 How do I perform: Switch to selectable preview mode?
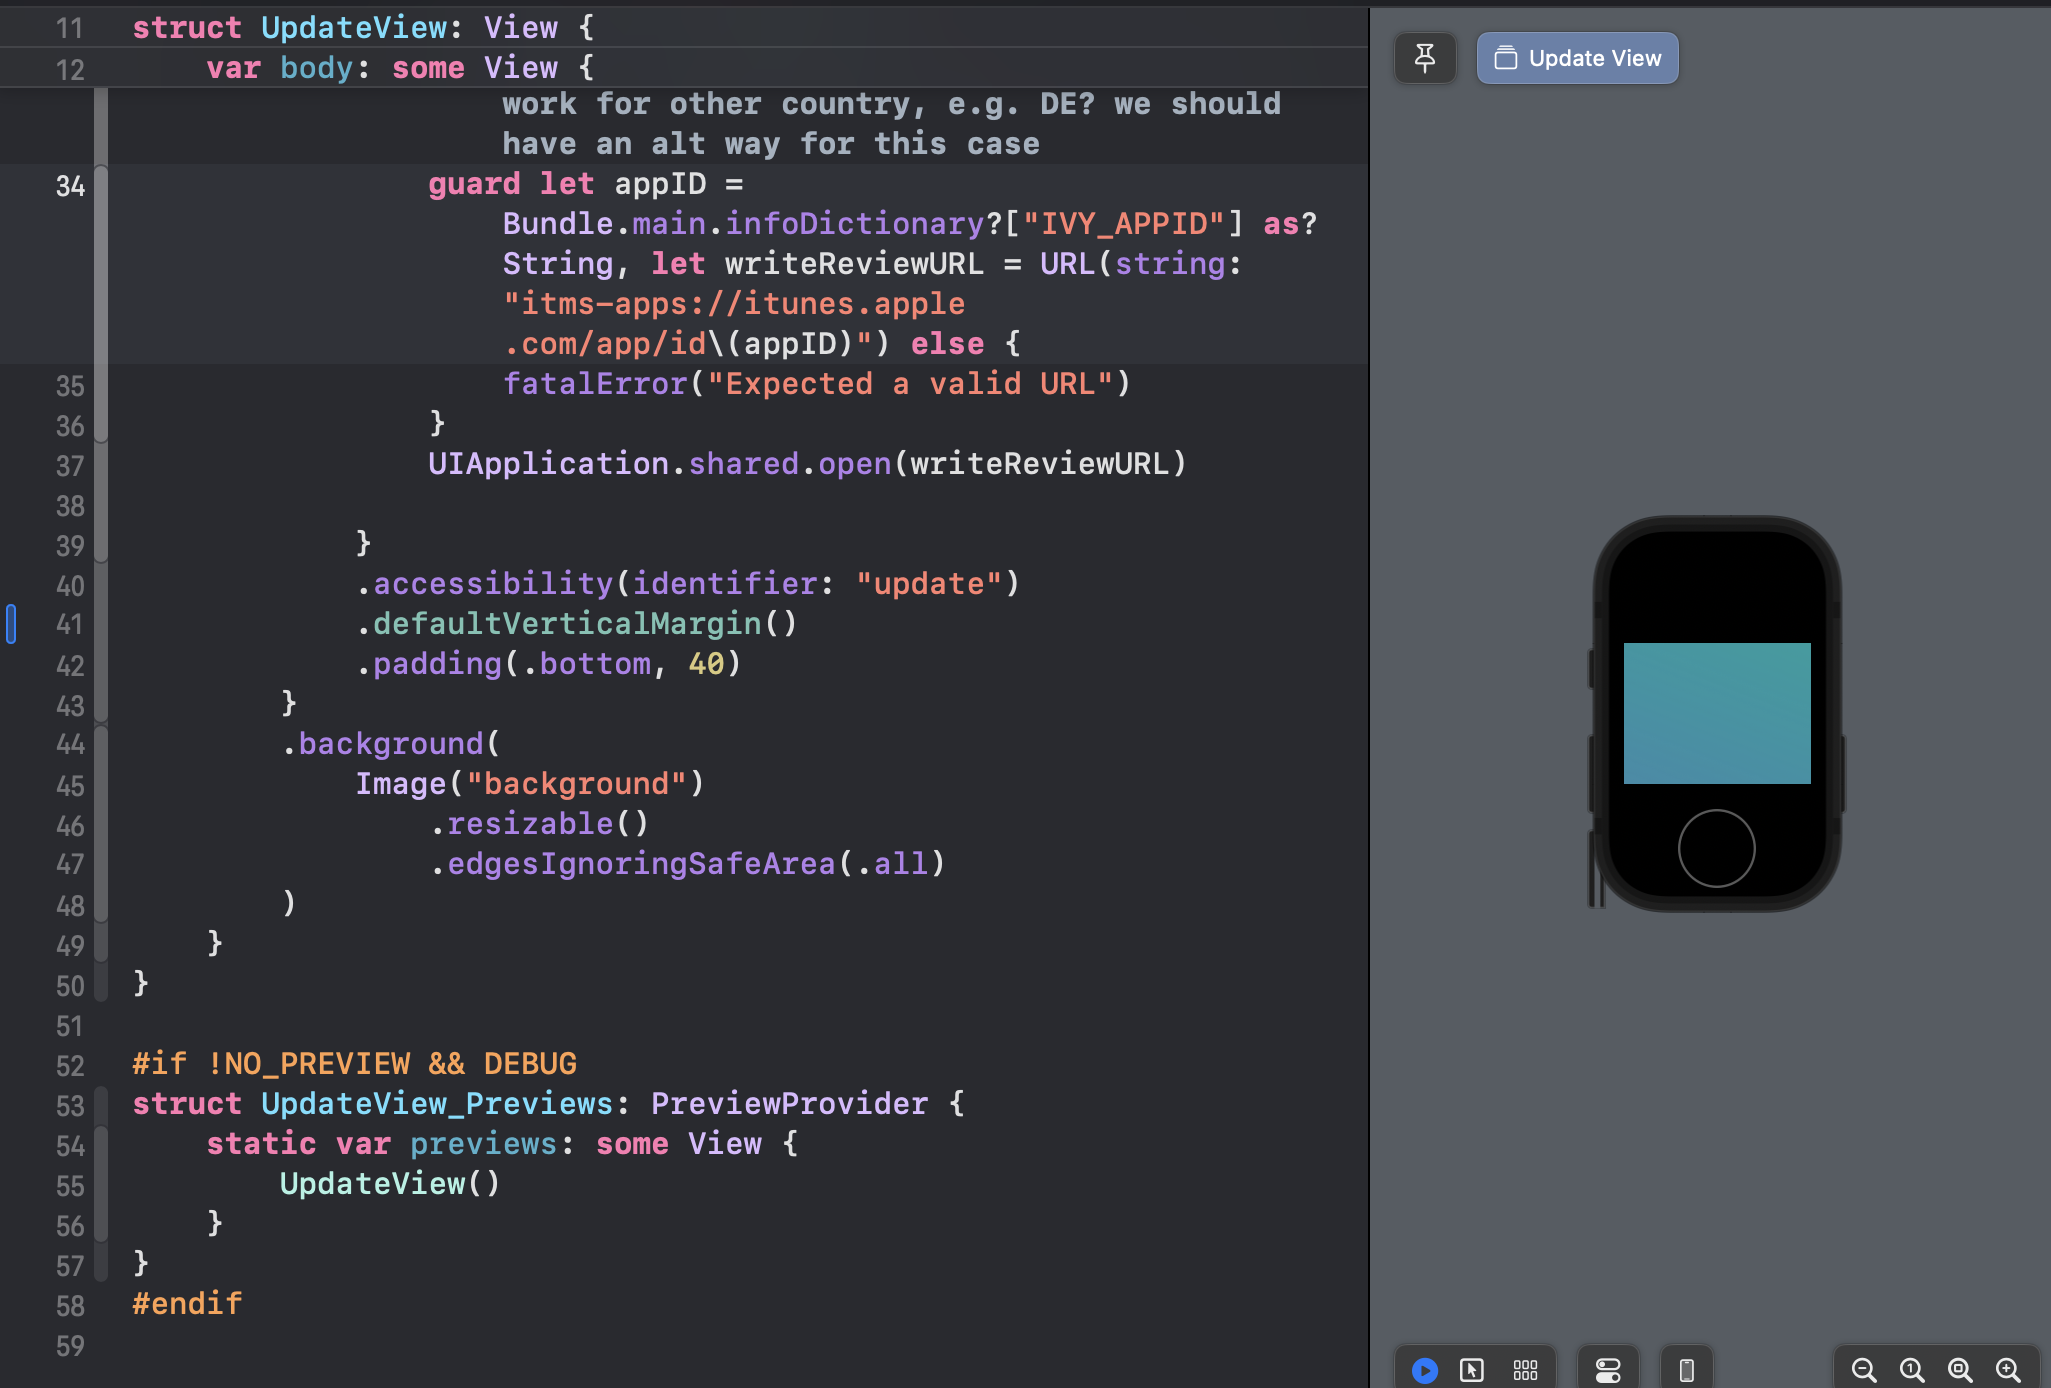[1472, 1369]
